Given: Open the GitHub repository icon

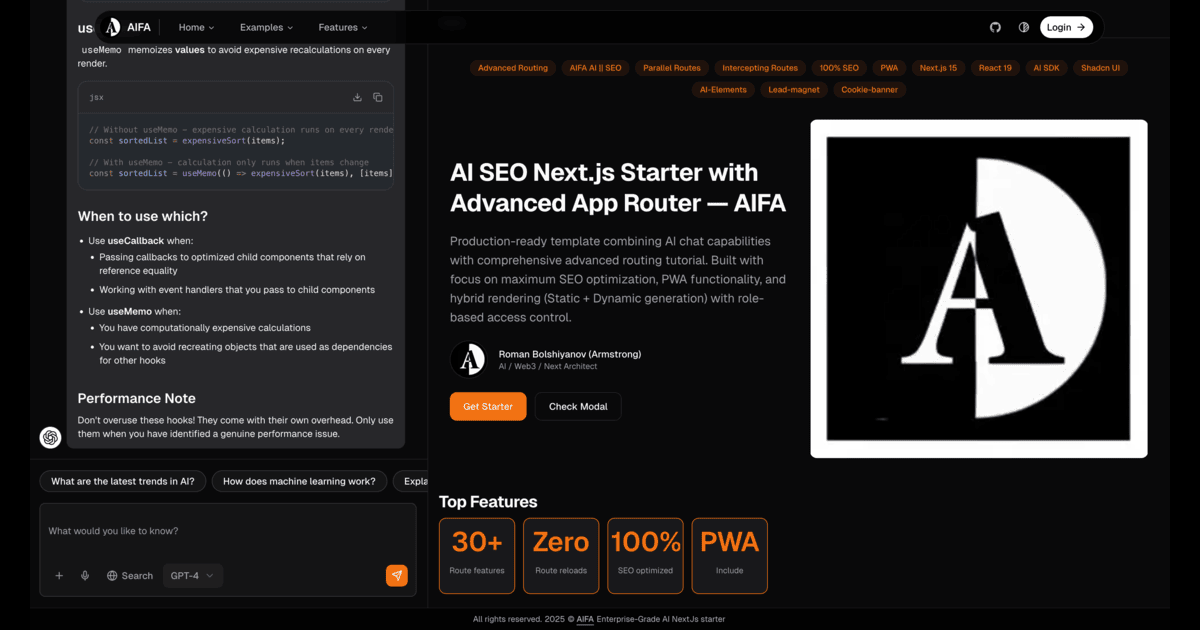Looking at the screenshot, I should (995, 27).
